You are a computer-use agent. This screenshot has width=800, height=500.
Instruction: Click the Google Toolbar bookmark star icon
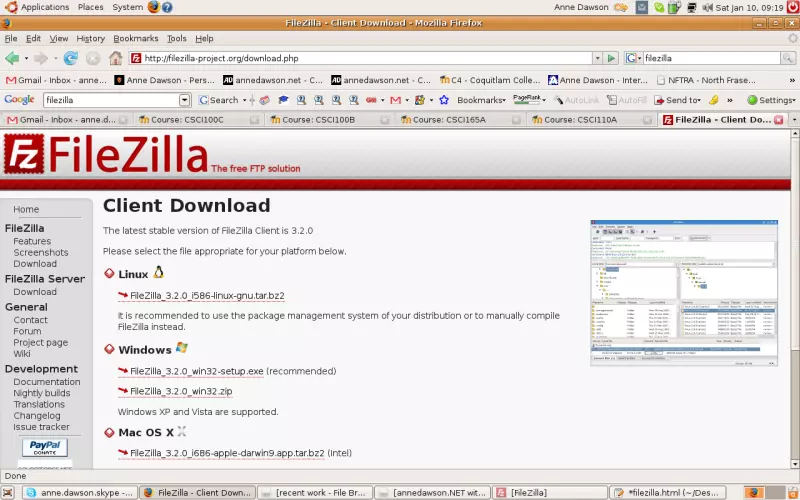pos(444,100)
